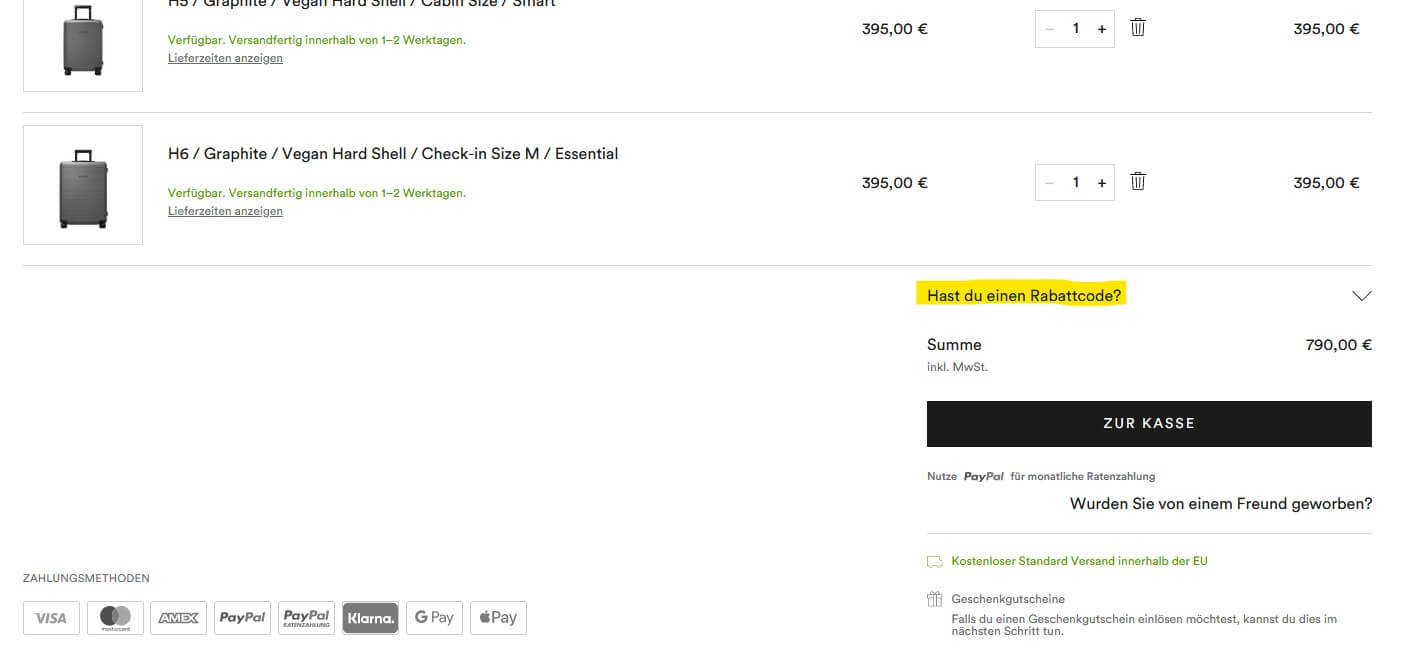Remove H6 Check-in Size M from cart

tap(1138, 182)
